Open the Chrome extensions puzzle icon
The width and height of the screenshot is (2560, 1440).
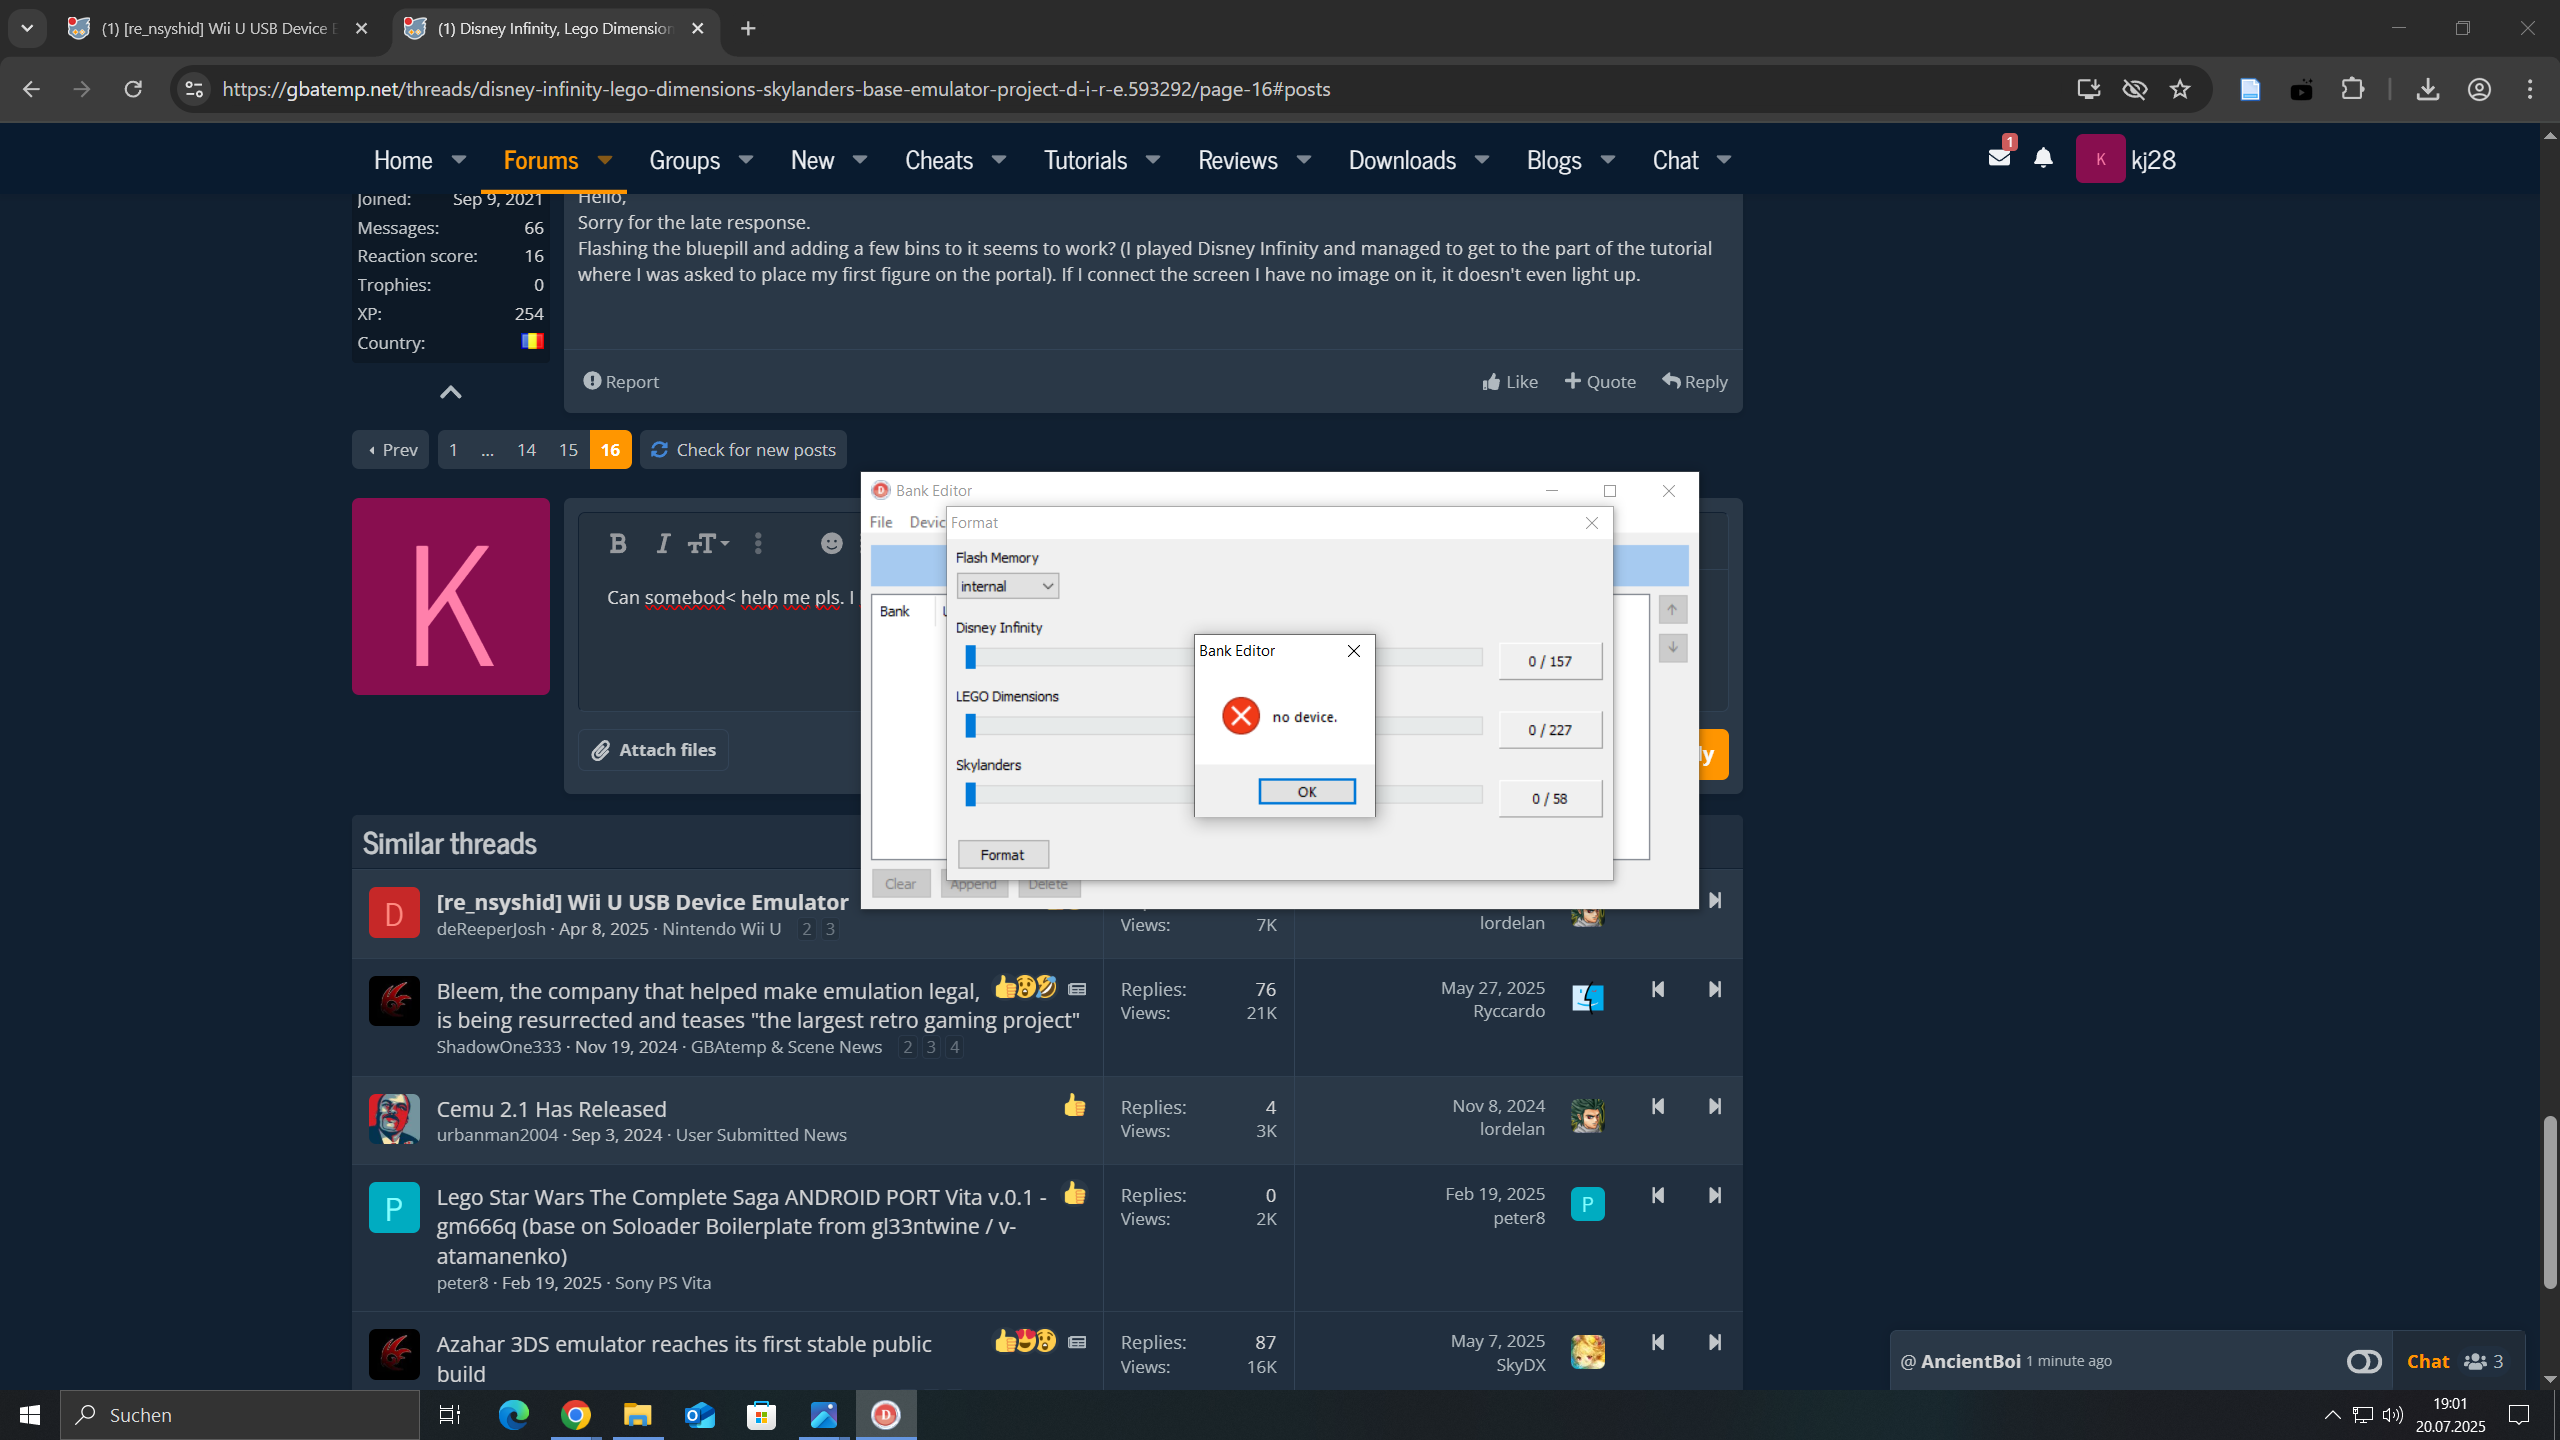click(x=2353, y=89)
